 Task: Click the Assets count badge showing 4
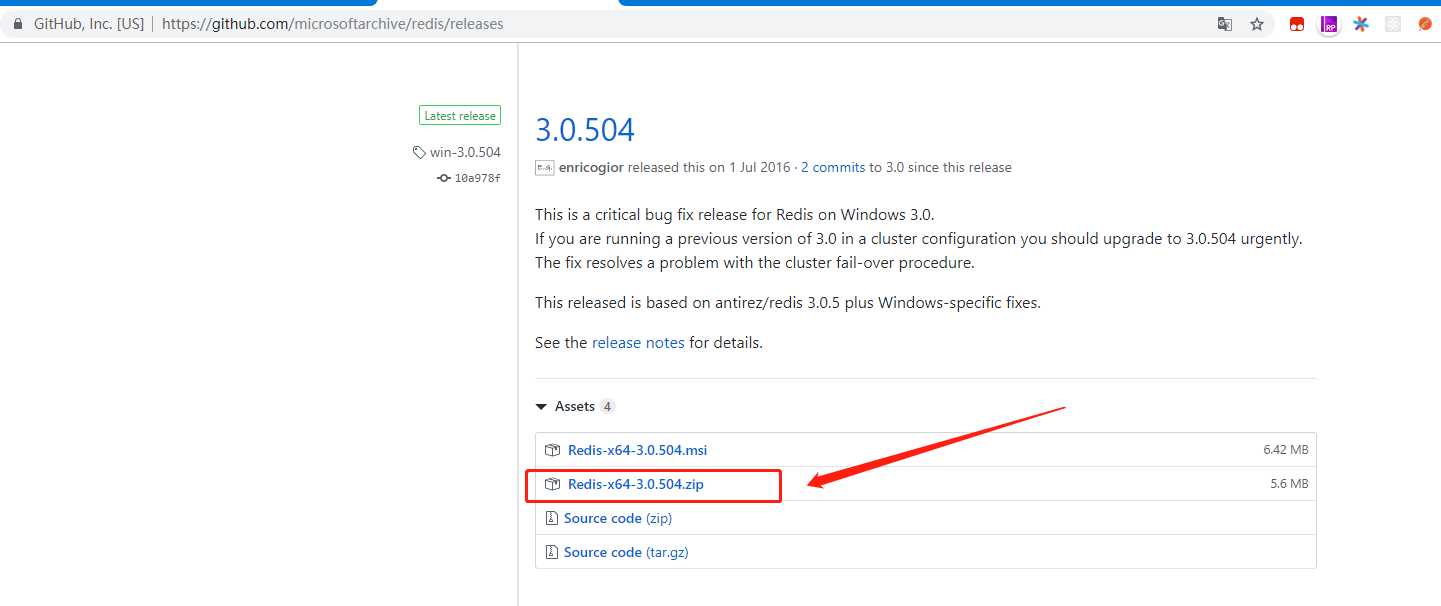[607, 407]
